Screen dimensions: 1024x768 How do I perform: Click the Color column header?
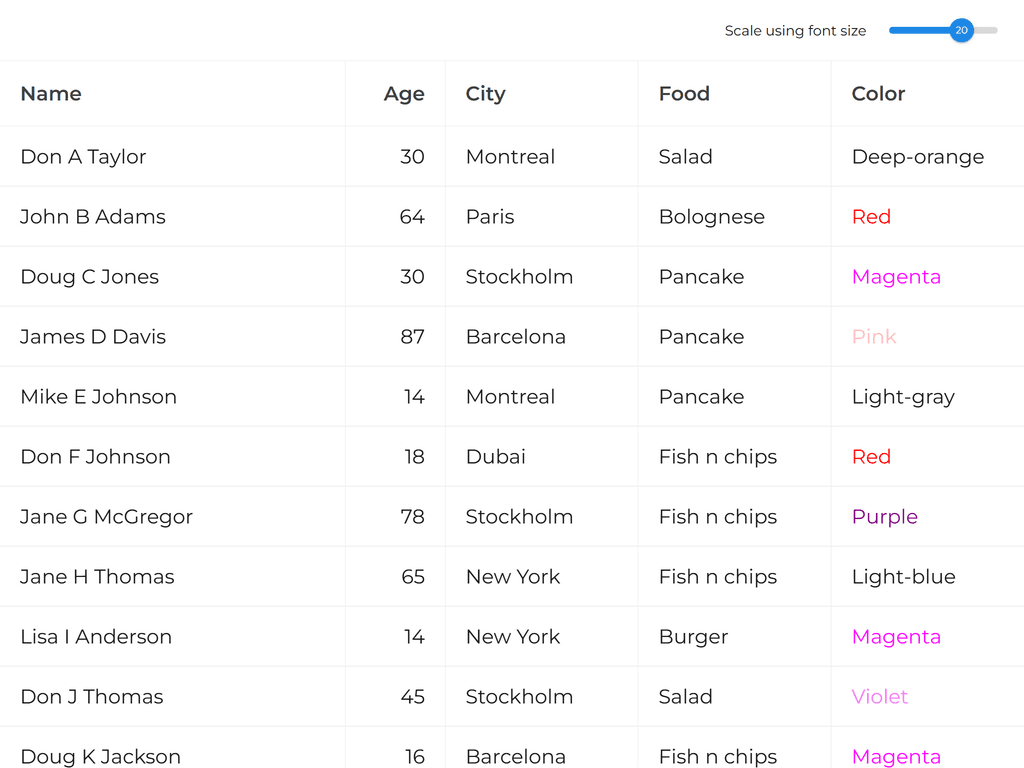[878, 94]
